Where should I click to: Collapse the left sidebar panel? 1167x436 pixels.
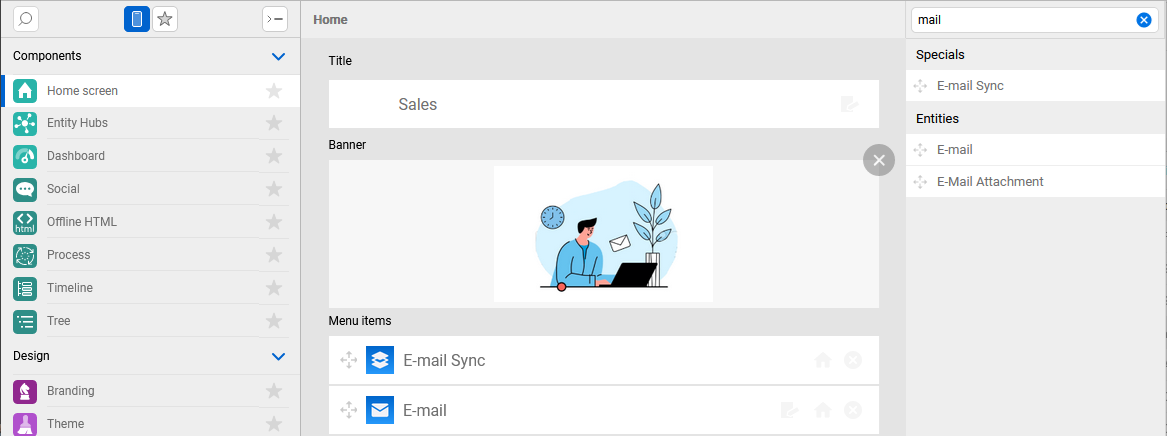[x=274, y=19]
